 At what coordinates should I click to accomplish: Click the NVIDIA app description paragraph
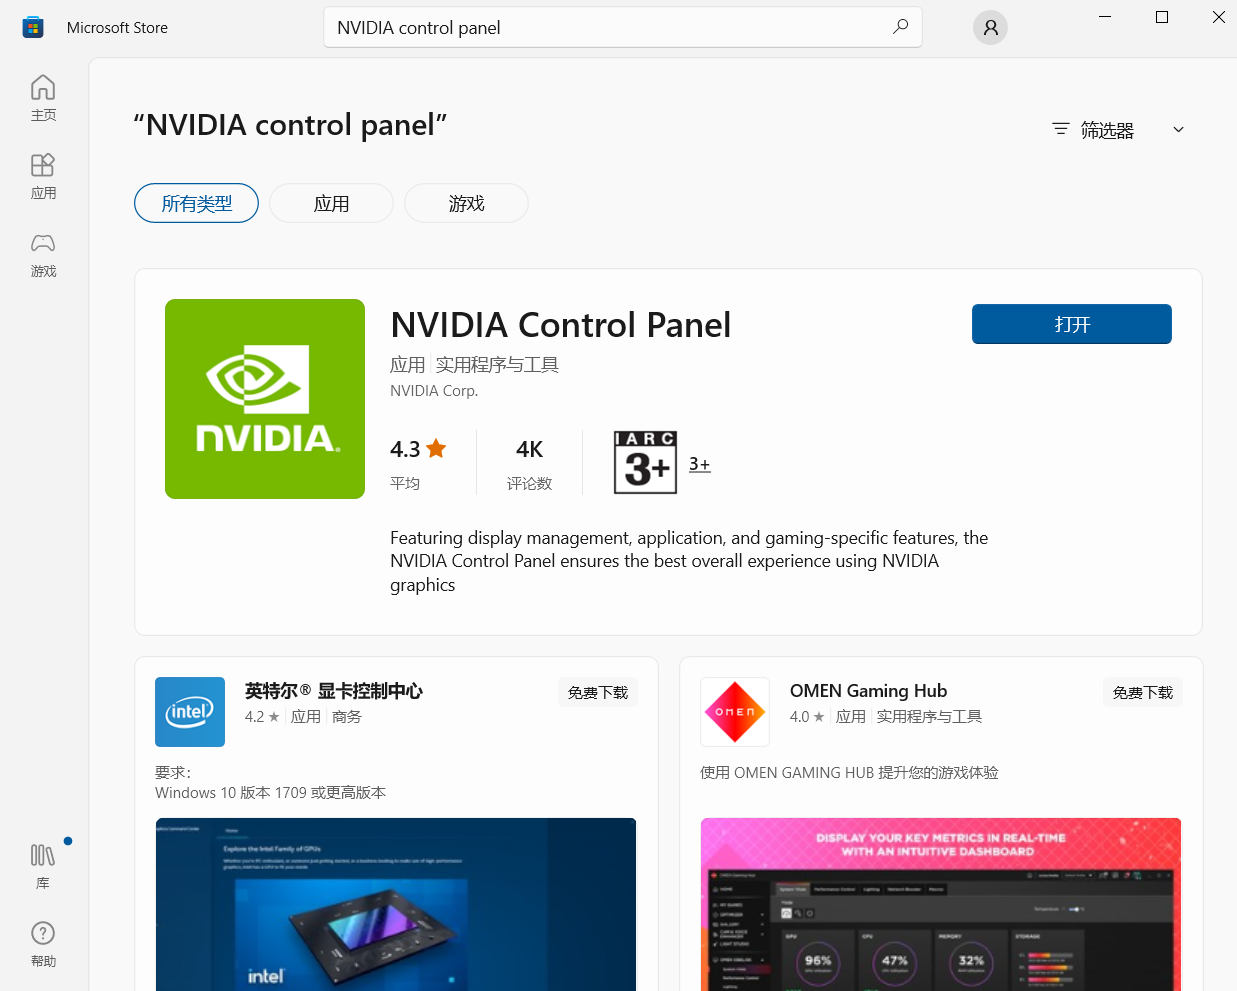pyautogui.click(x=689, y=561)
